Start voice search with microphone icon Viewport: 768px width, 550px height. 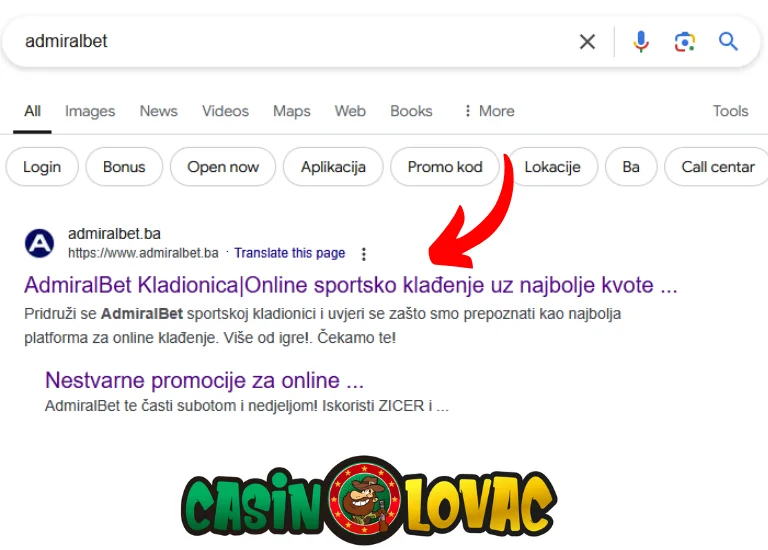click(641, 42)
